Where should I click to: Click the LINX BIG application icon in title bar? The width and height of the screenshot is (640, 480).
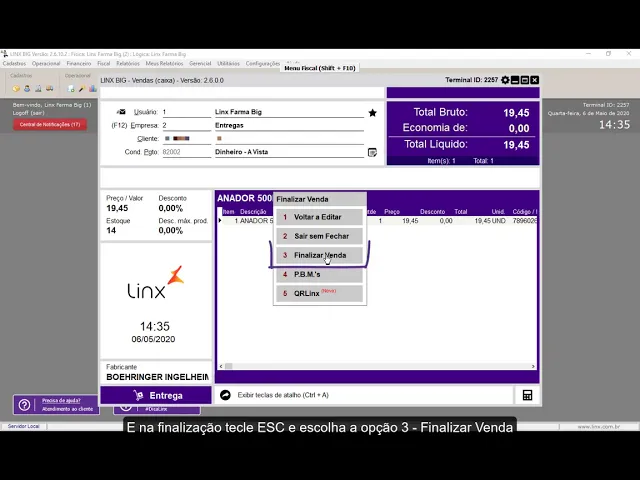[4, 54]
